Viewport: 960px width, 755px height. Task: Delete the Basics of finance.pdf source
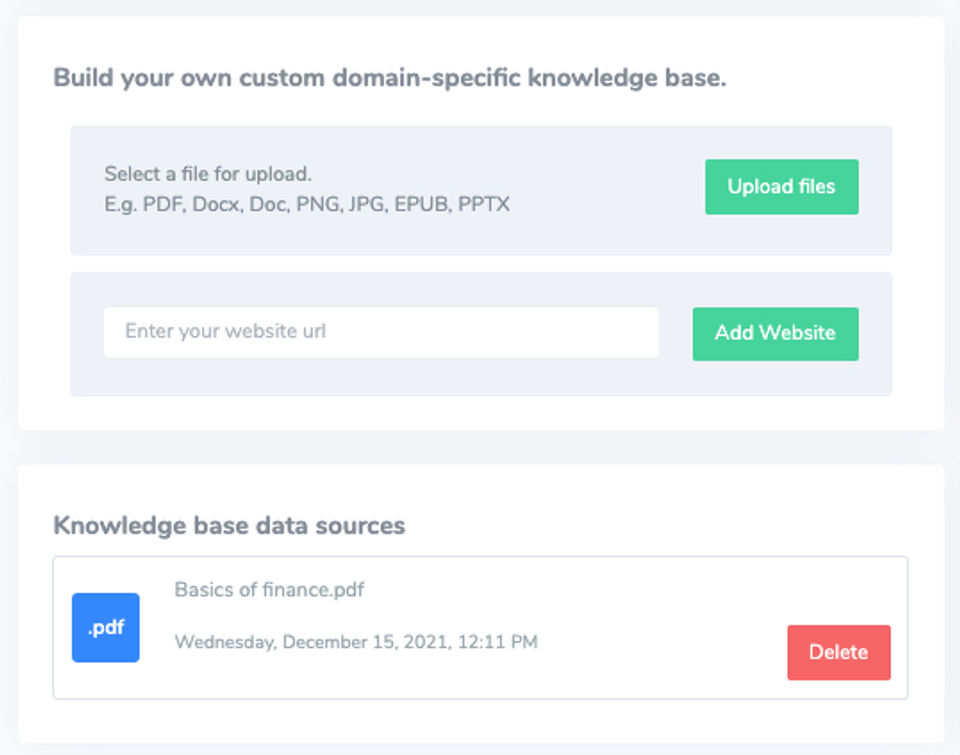click(x=838, y=652)
